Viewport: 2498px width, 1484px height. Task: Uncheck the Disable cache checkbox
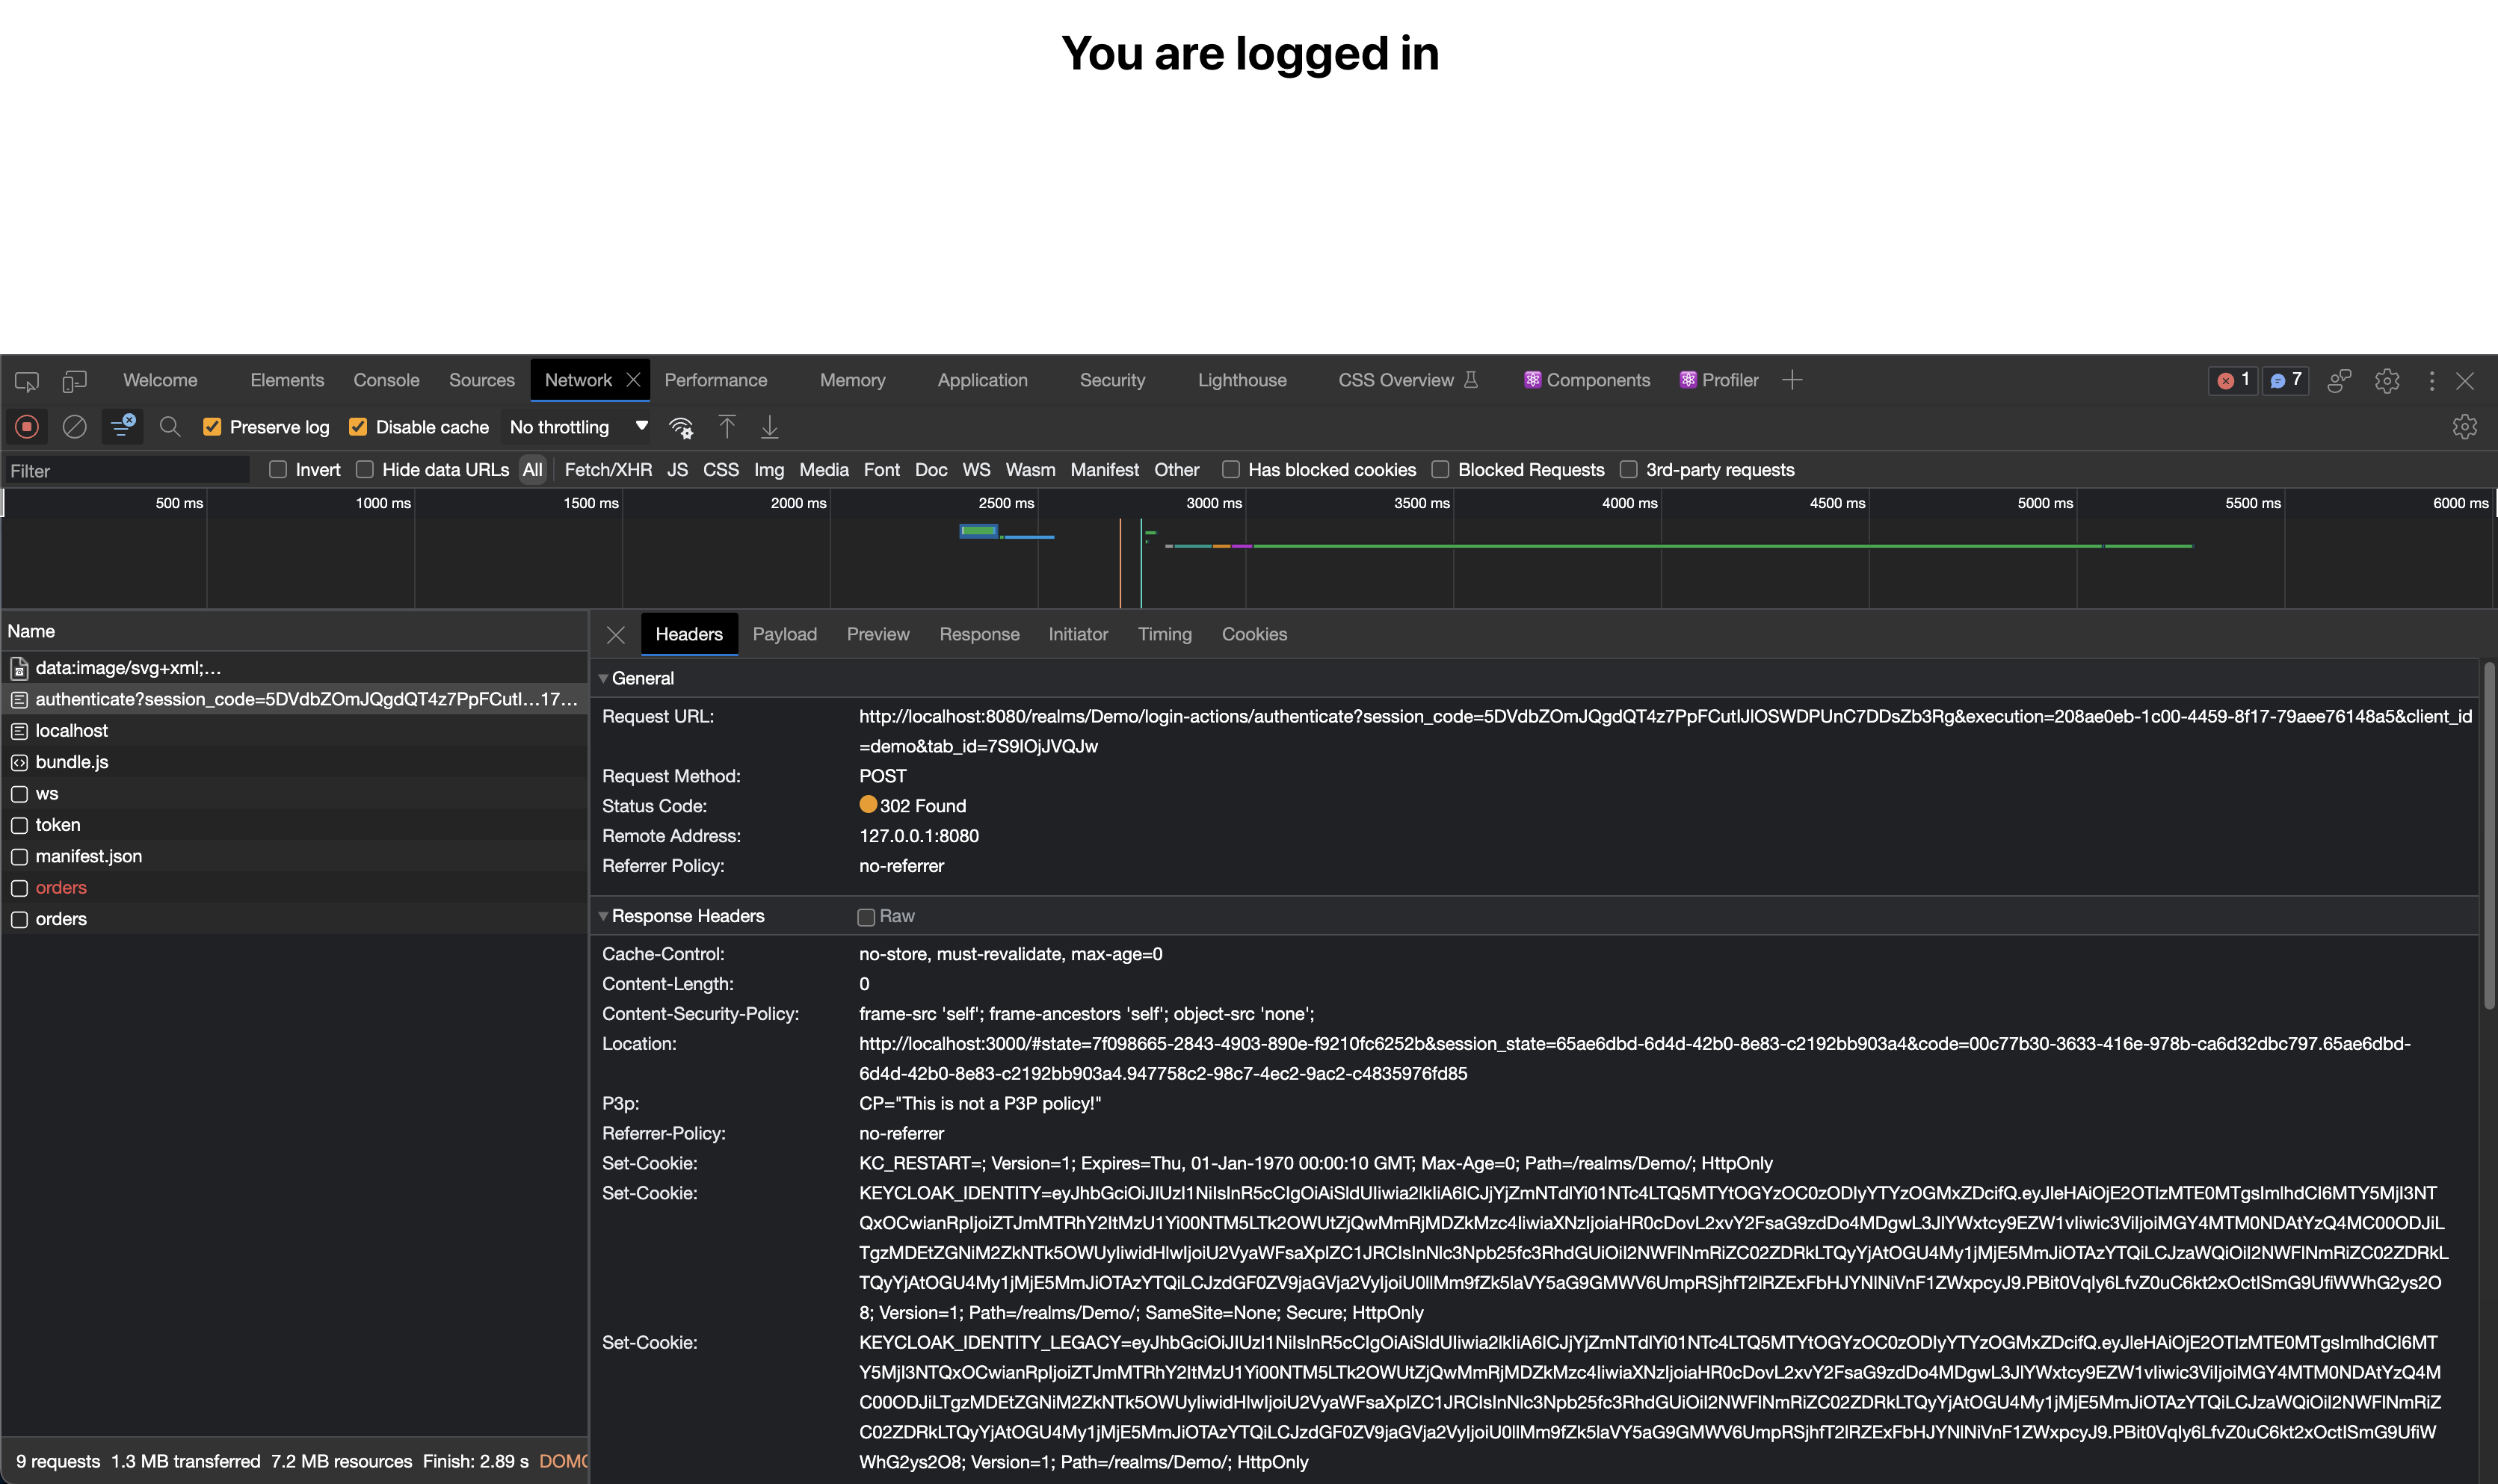358,427
